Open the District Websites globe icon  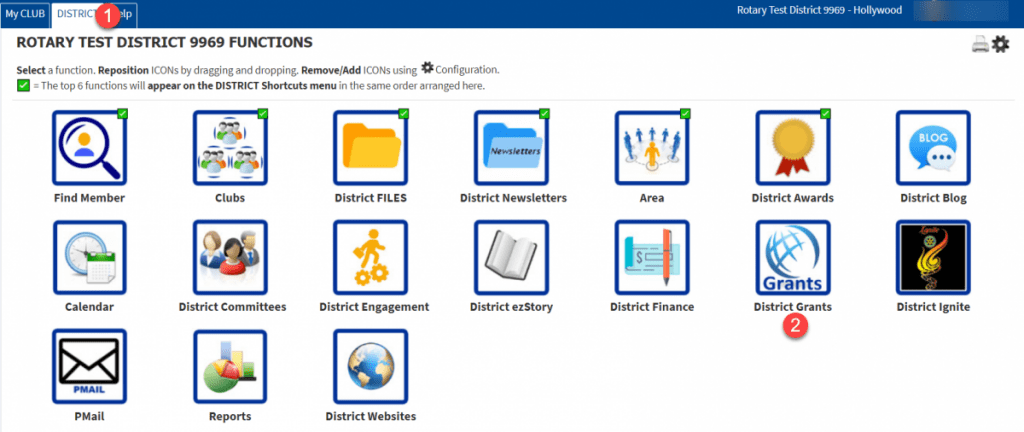pyautogui.click(x=370, y=366)
